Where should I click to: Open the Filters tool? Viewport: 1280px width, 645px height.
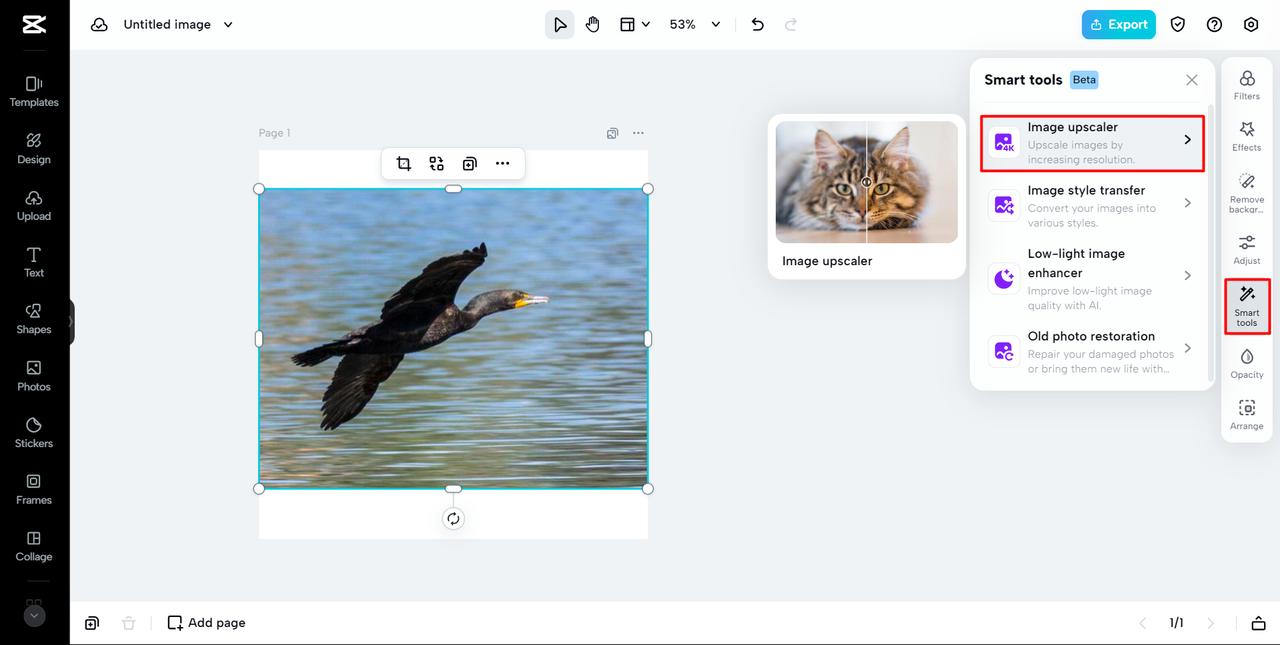[1247, 85]
